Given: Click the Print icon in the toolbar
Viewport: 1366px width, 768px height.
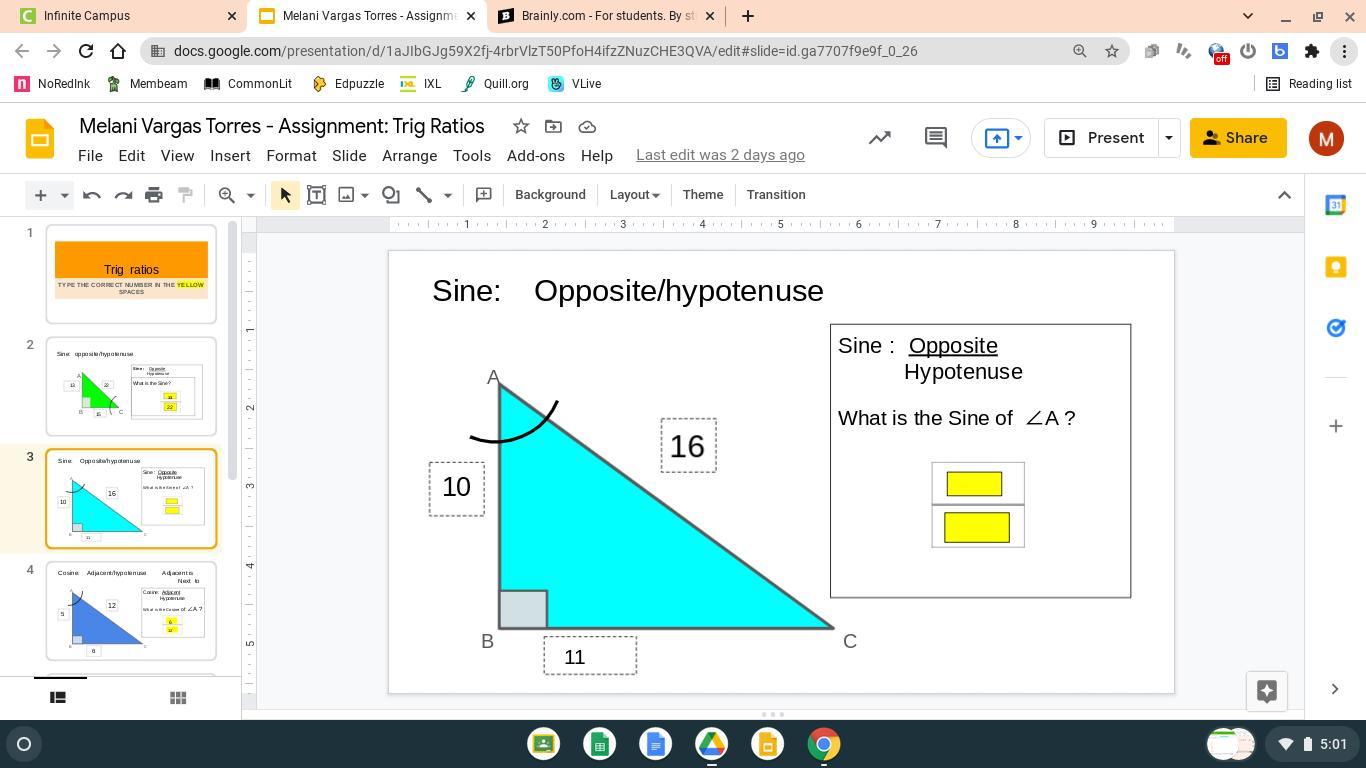Looking at the screenshot, I should click(x=154, y=195).
